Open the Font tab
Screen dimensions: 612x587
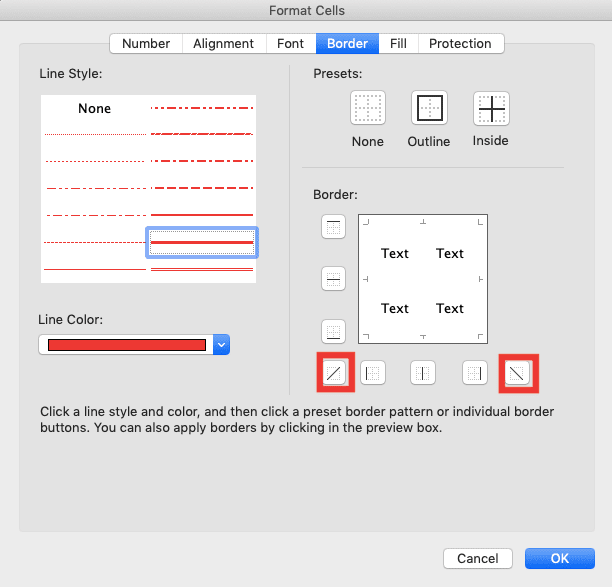coord(290,43)
